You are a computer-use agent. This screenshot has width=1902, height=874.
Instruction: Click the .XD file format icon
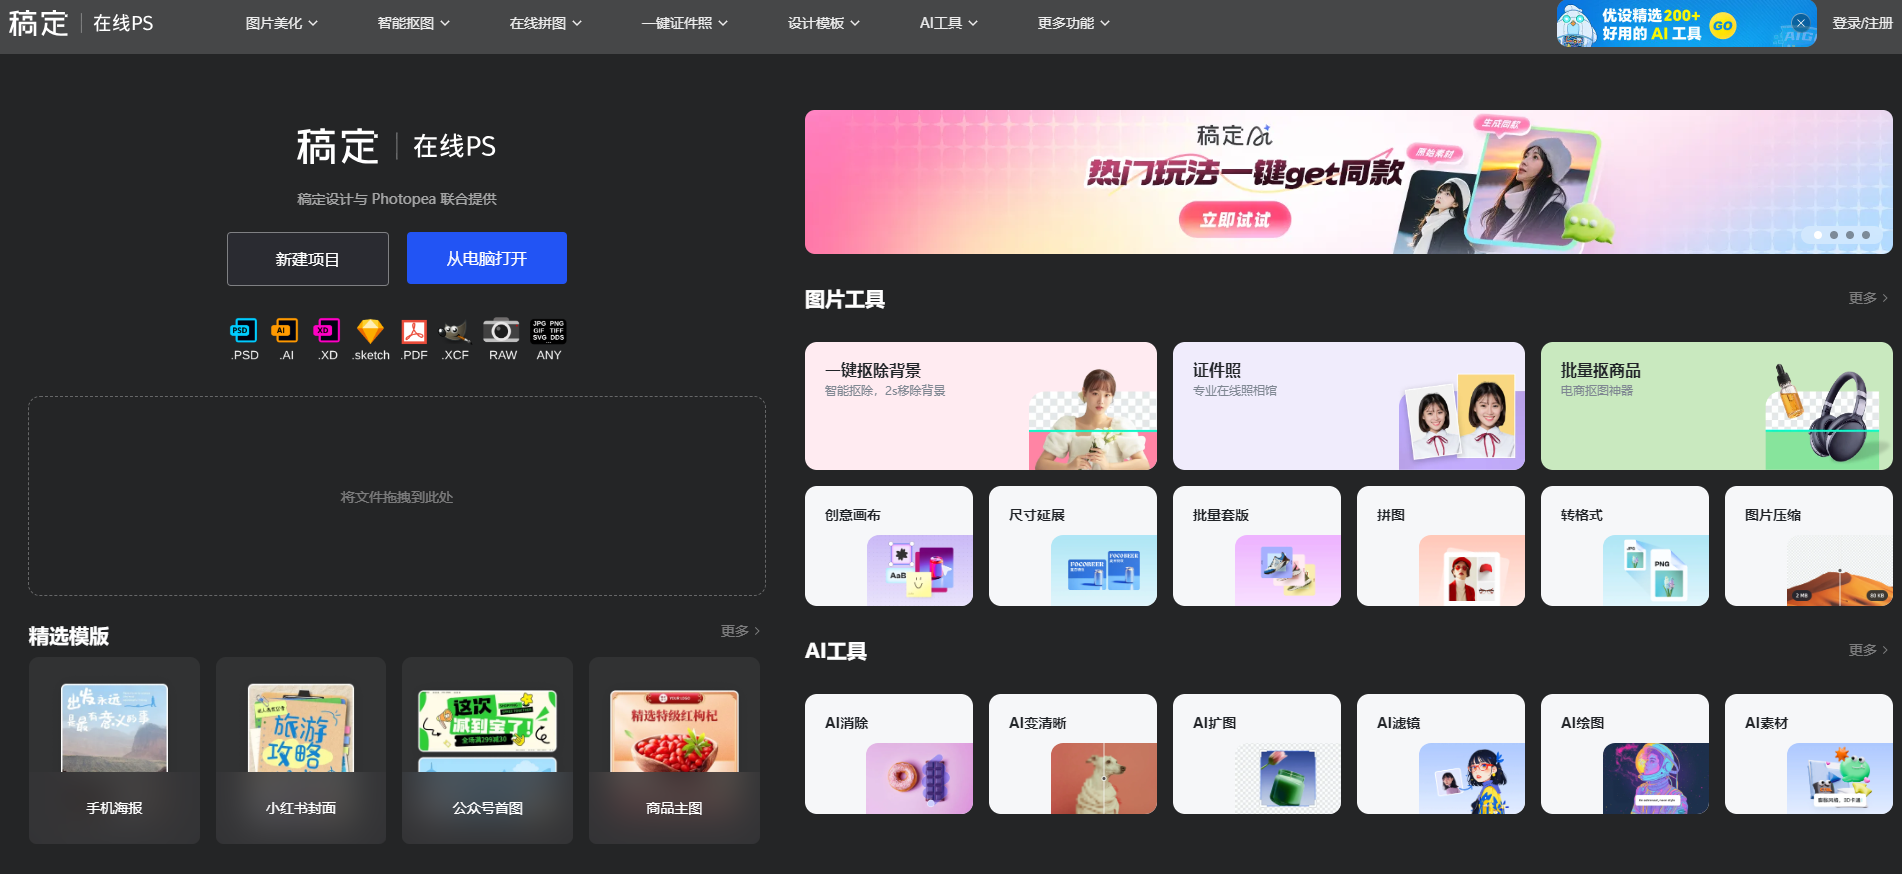coord(327,330)
